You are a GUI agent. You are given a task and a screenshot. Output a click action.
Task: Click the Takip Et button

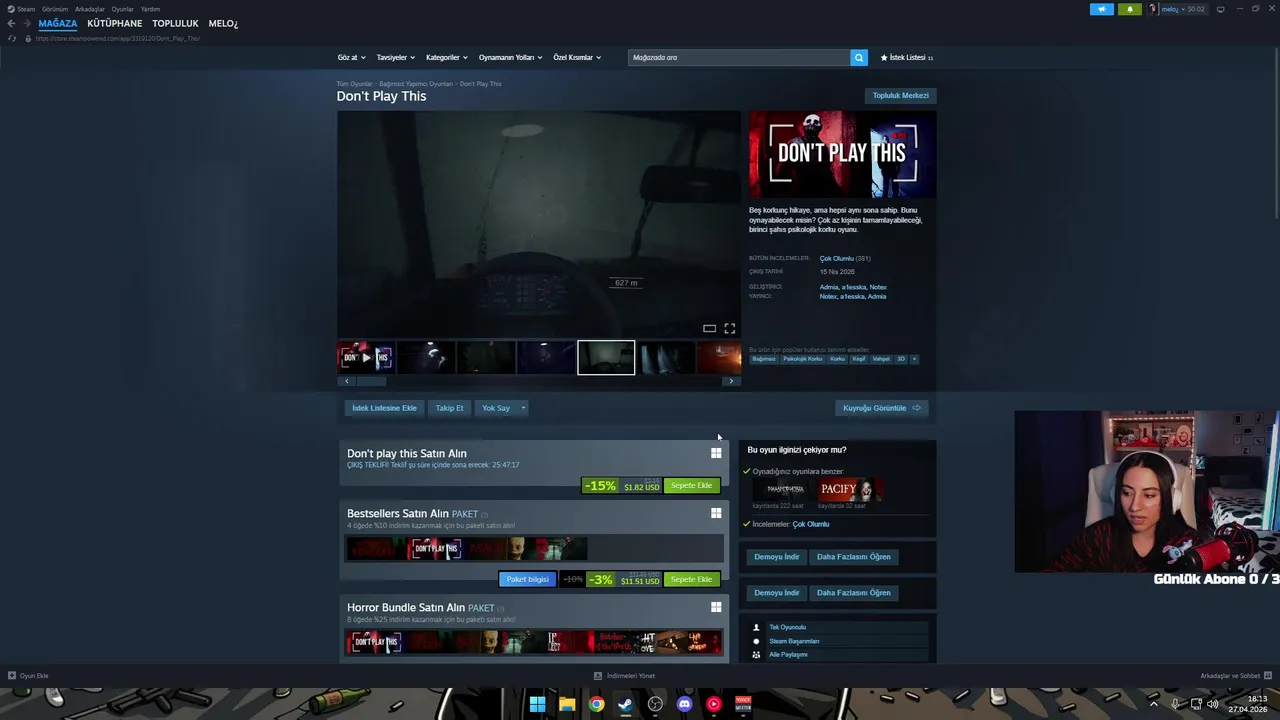tap(449, 408)
